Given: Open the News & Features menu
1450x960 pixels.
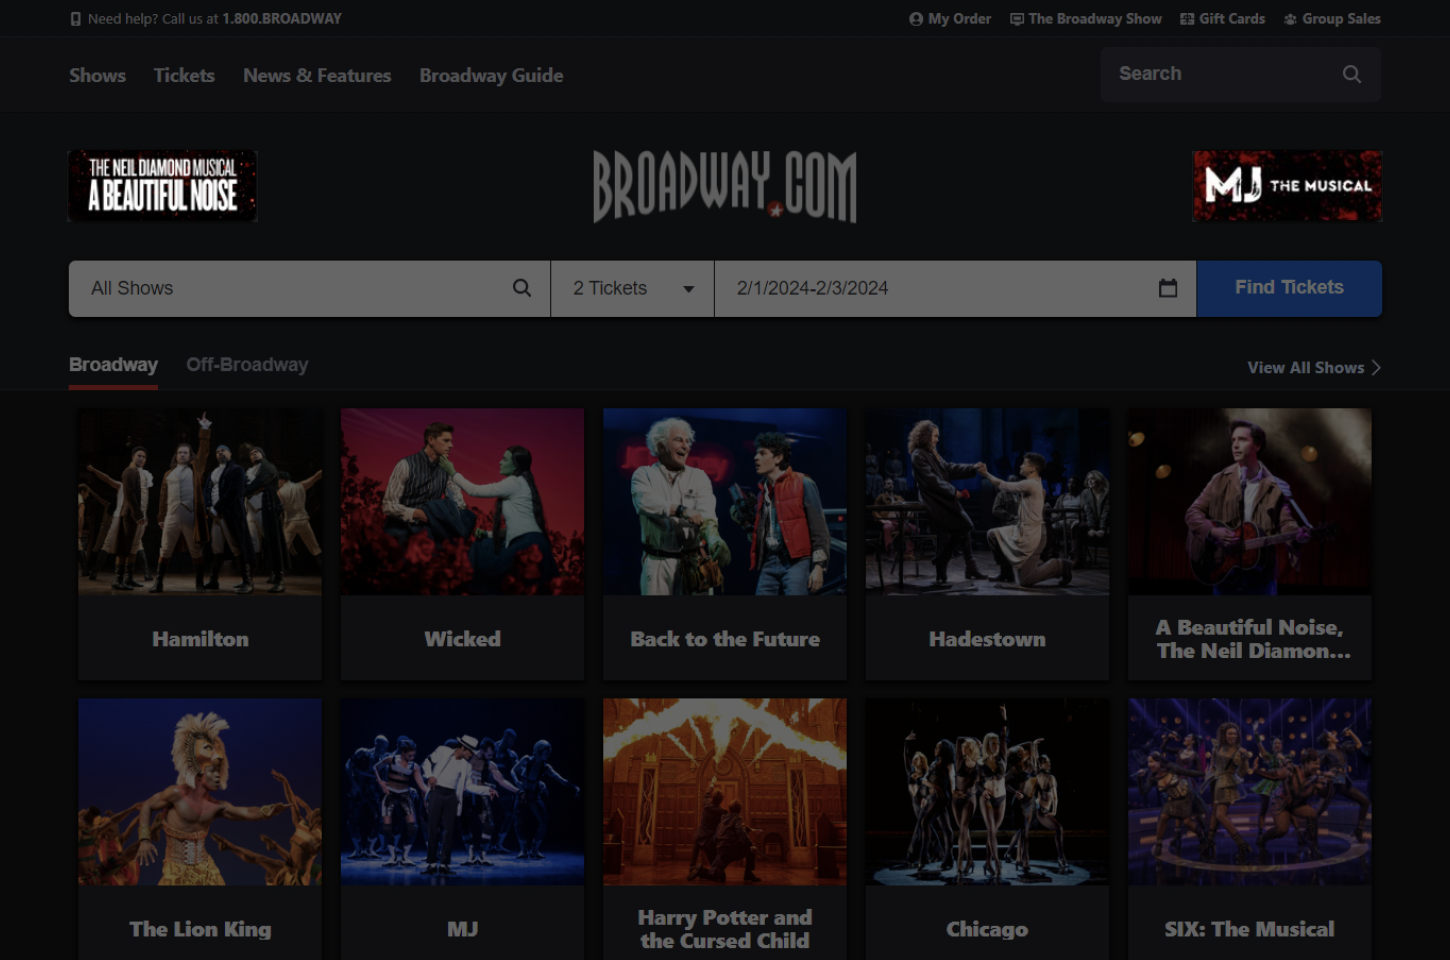Looking at the screenshot, I should (317, 75).
